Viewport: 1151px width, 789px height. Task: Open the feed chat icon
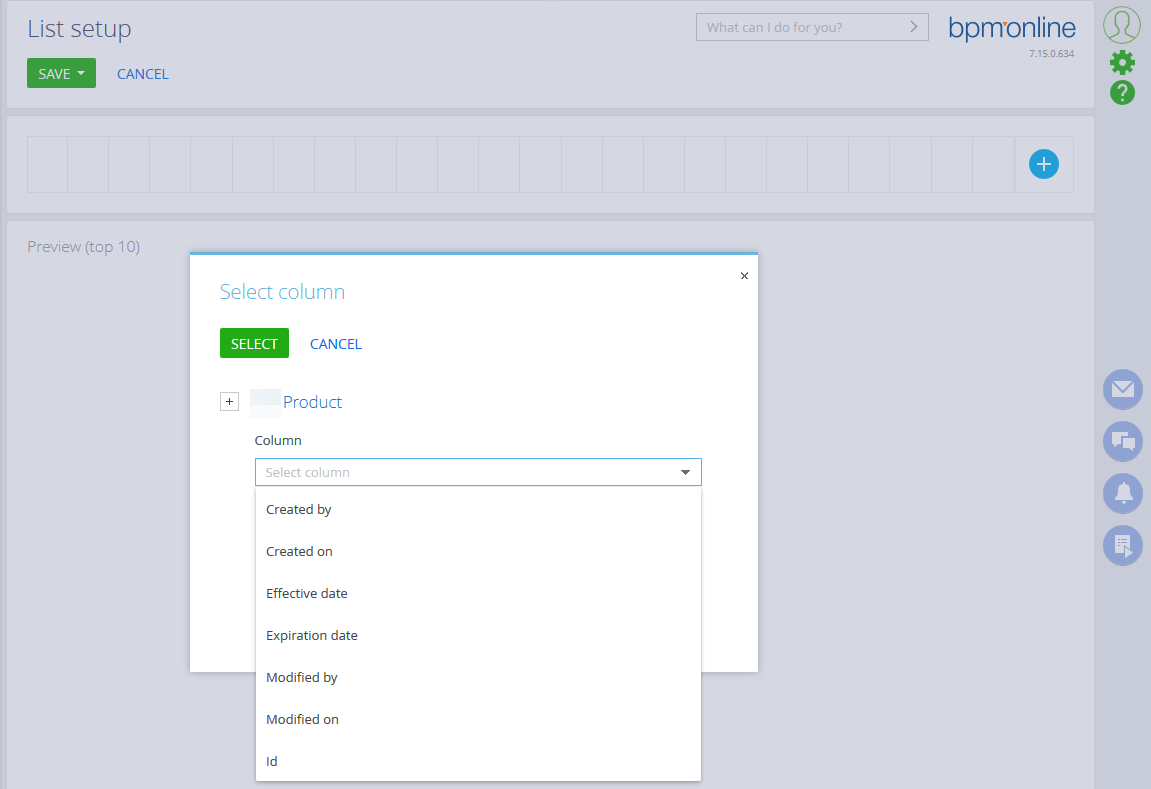[1122, 441]
